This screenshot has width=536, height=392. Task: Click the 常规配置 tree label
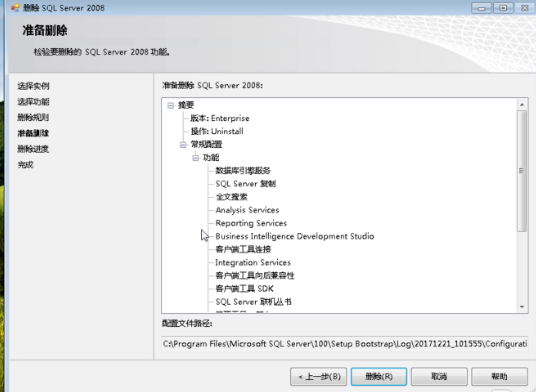pos(206,145)
